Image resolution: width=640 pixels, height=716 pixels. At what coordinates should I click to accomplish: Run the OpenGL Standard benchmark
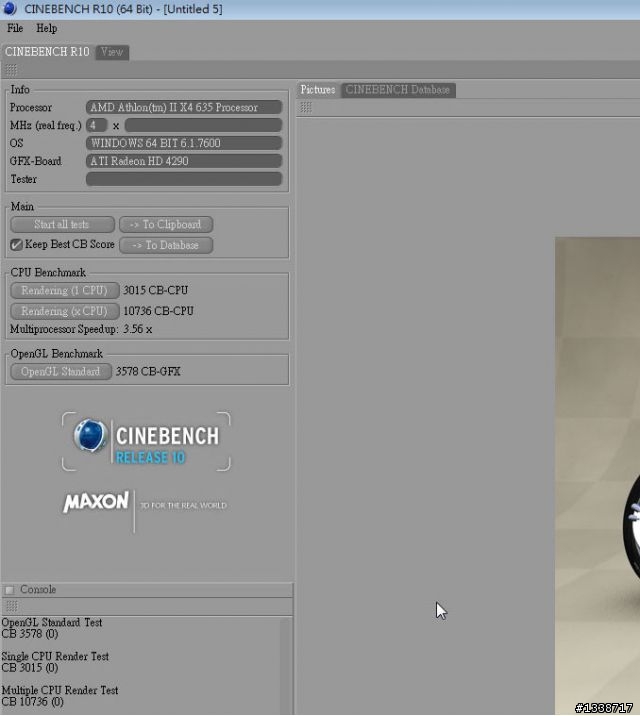coord(61,371)
